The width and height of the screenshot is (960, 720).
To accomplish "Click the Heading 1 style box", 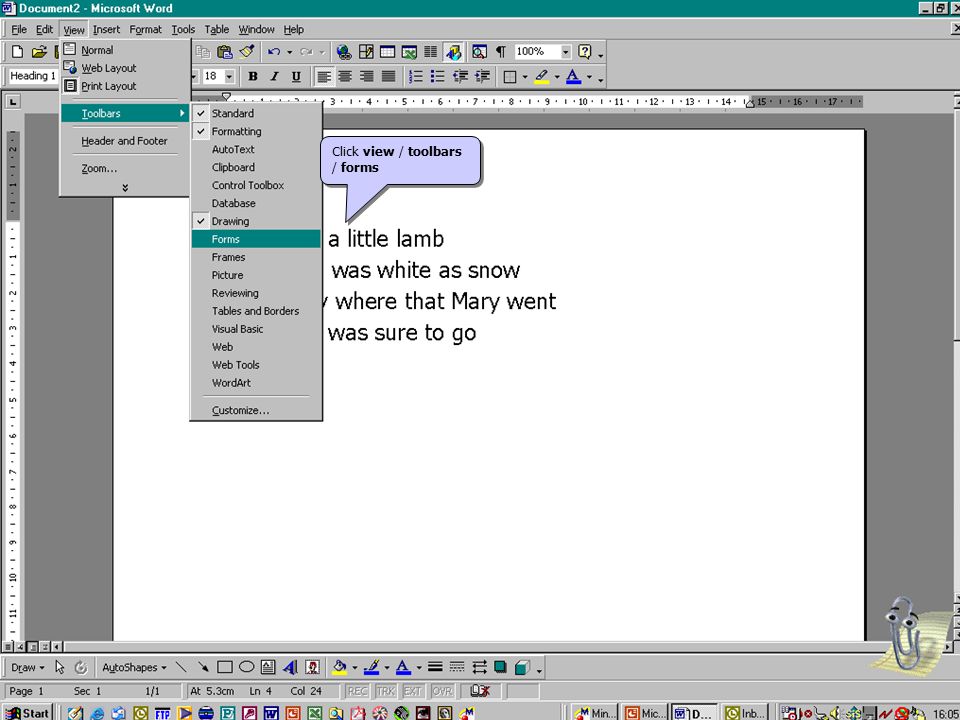I will click(x=33, y=76).
